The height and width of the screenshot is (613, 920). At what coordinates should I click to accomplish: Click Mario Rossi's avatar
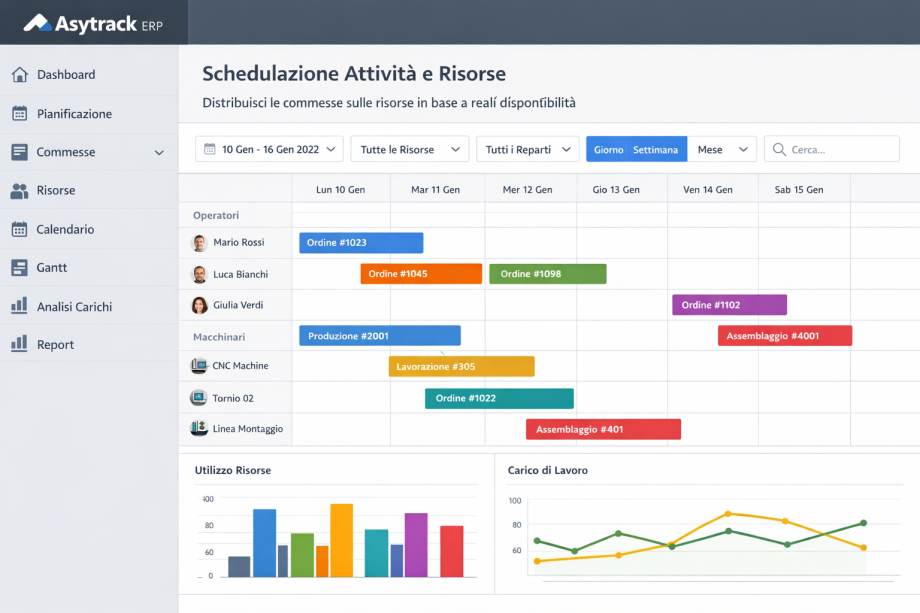tap(199, 243)
